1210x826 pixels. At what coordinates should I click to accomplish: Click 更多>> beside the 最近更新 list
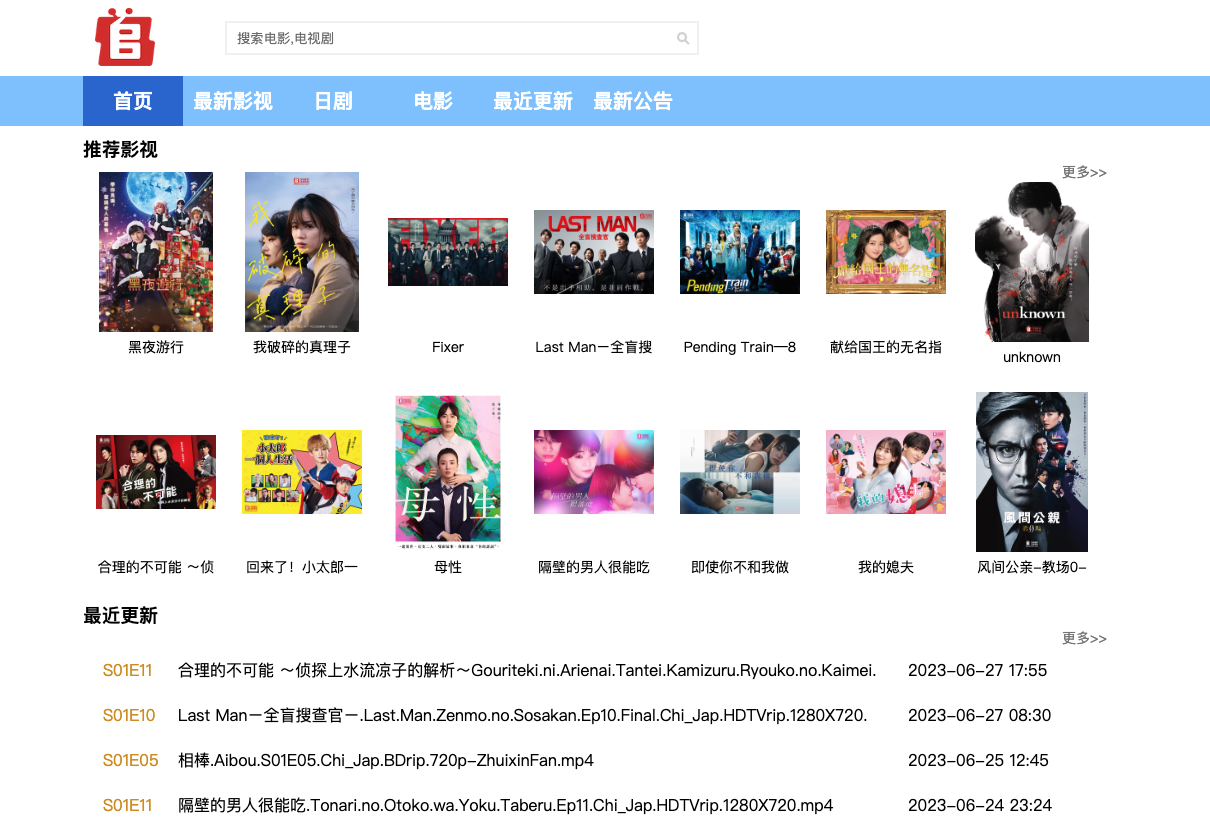1084,638
